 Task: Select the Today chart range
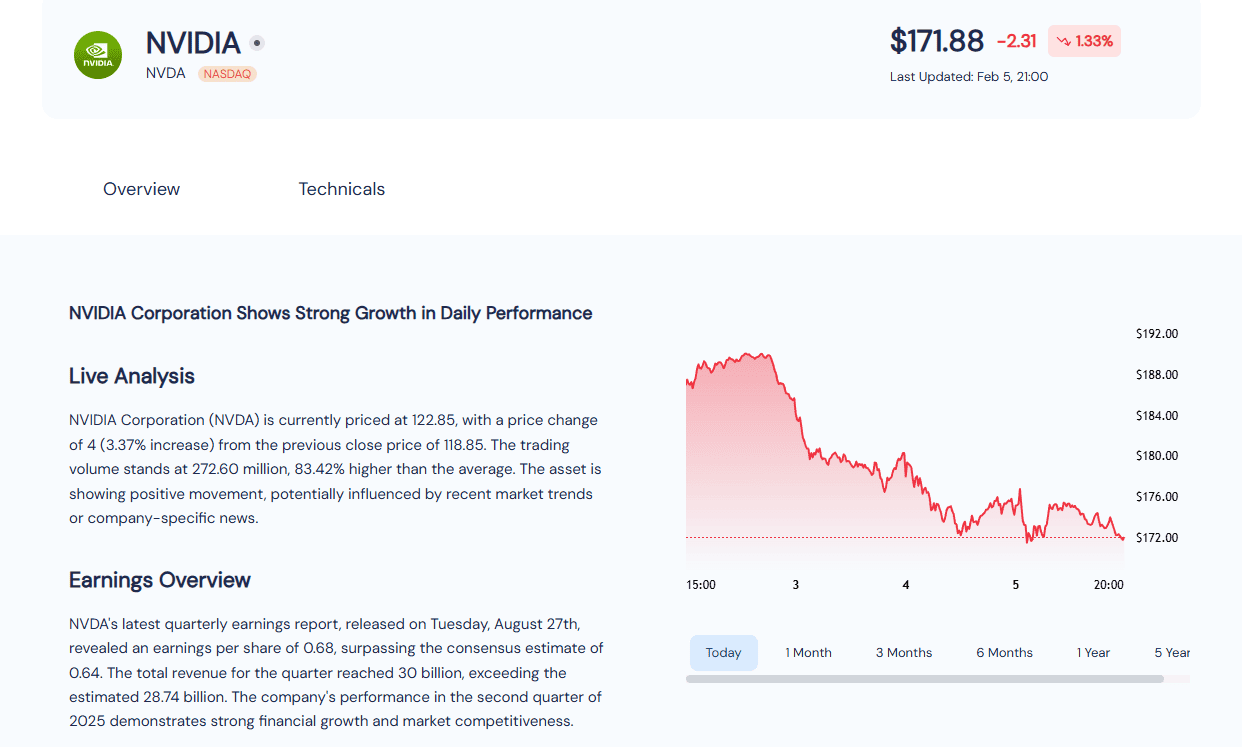point(723,653)
